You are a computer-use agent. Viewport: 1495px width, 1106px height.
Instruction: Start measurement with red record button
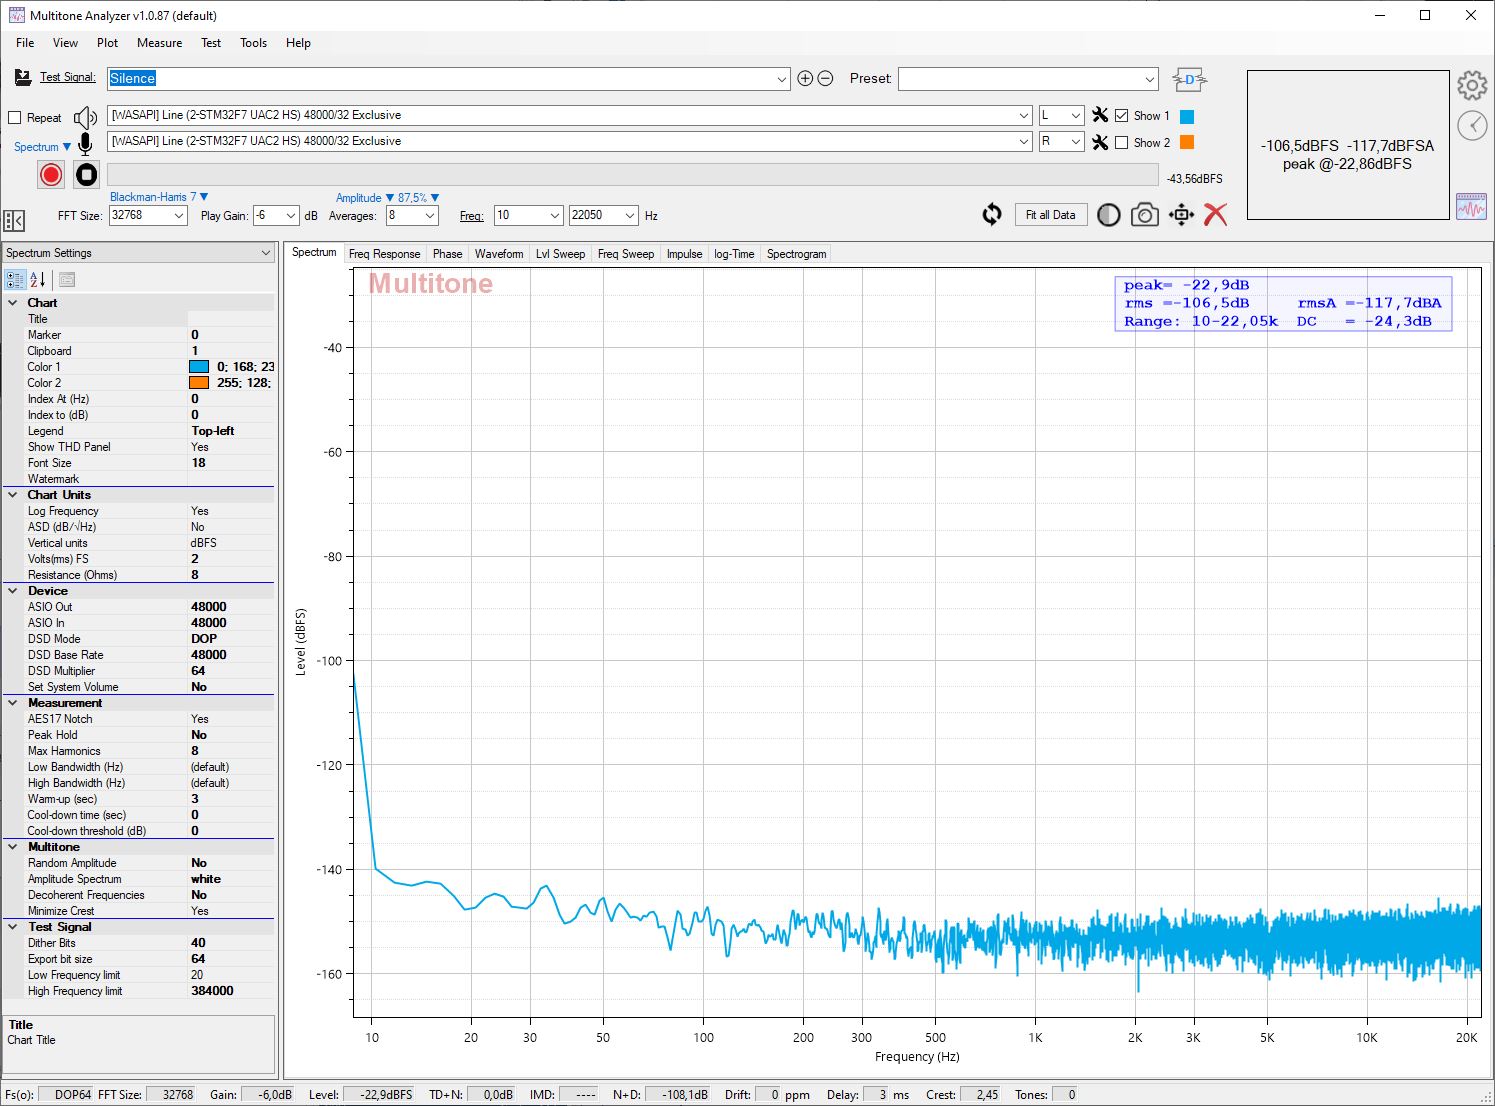coord(51,175)
